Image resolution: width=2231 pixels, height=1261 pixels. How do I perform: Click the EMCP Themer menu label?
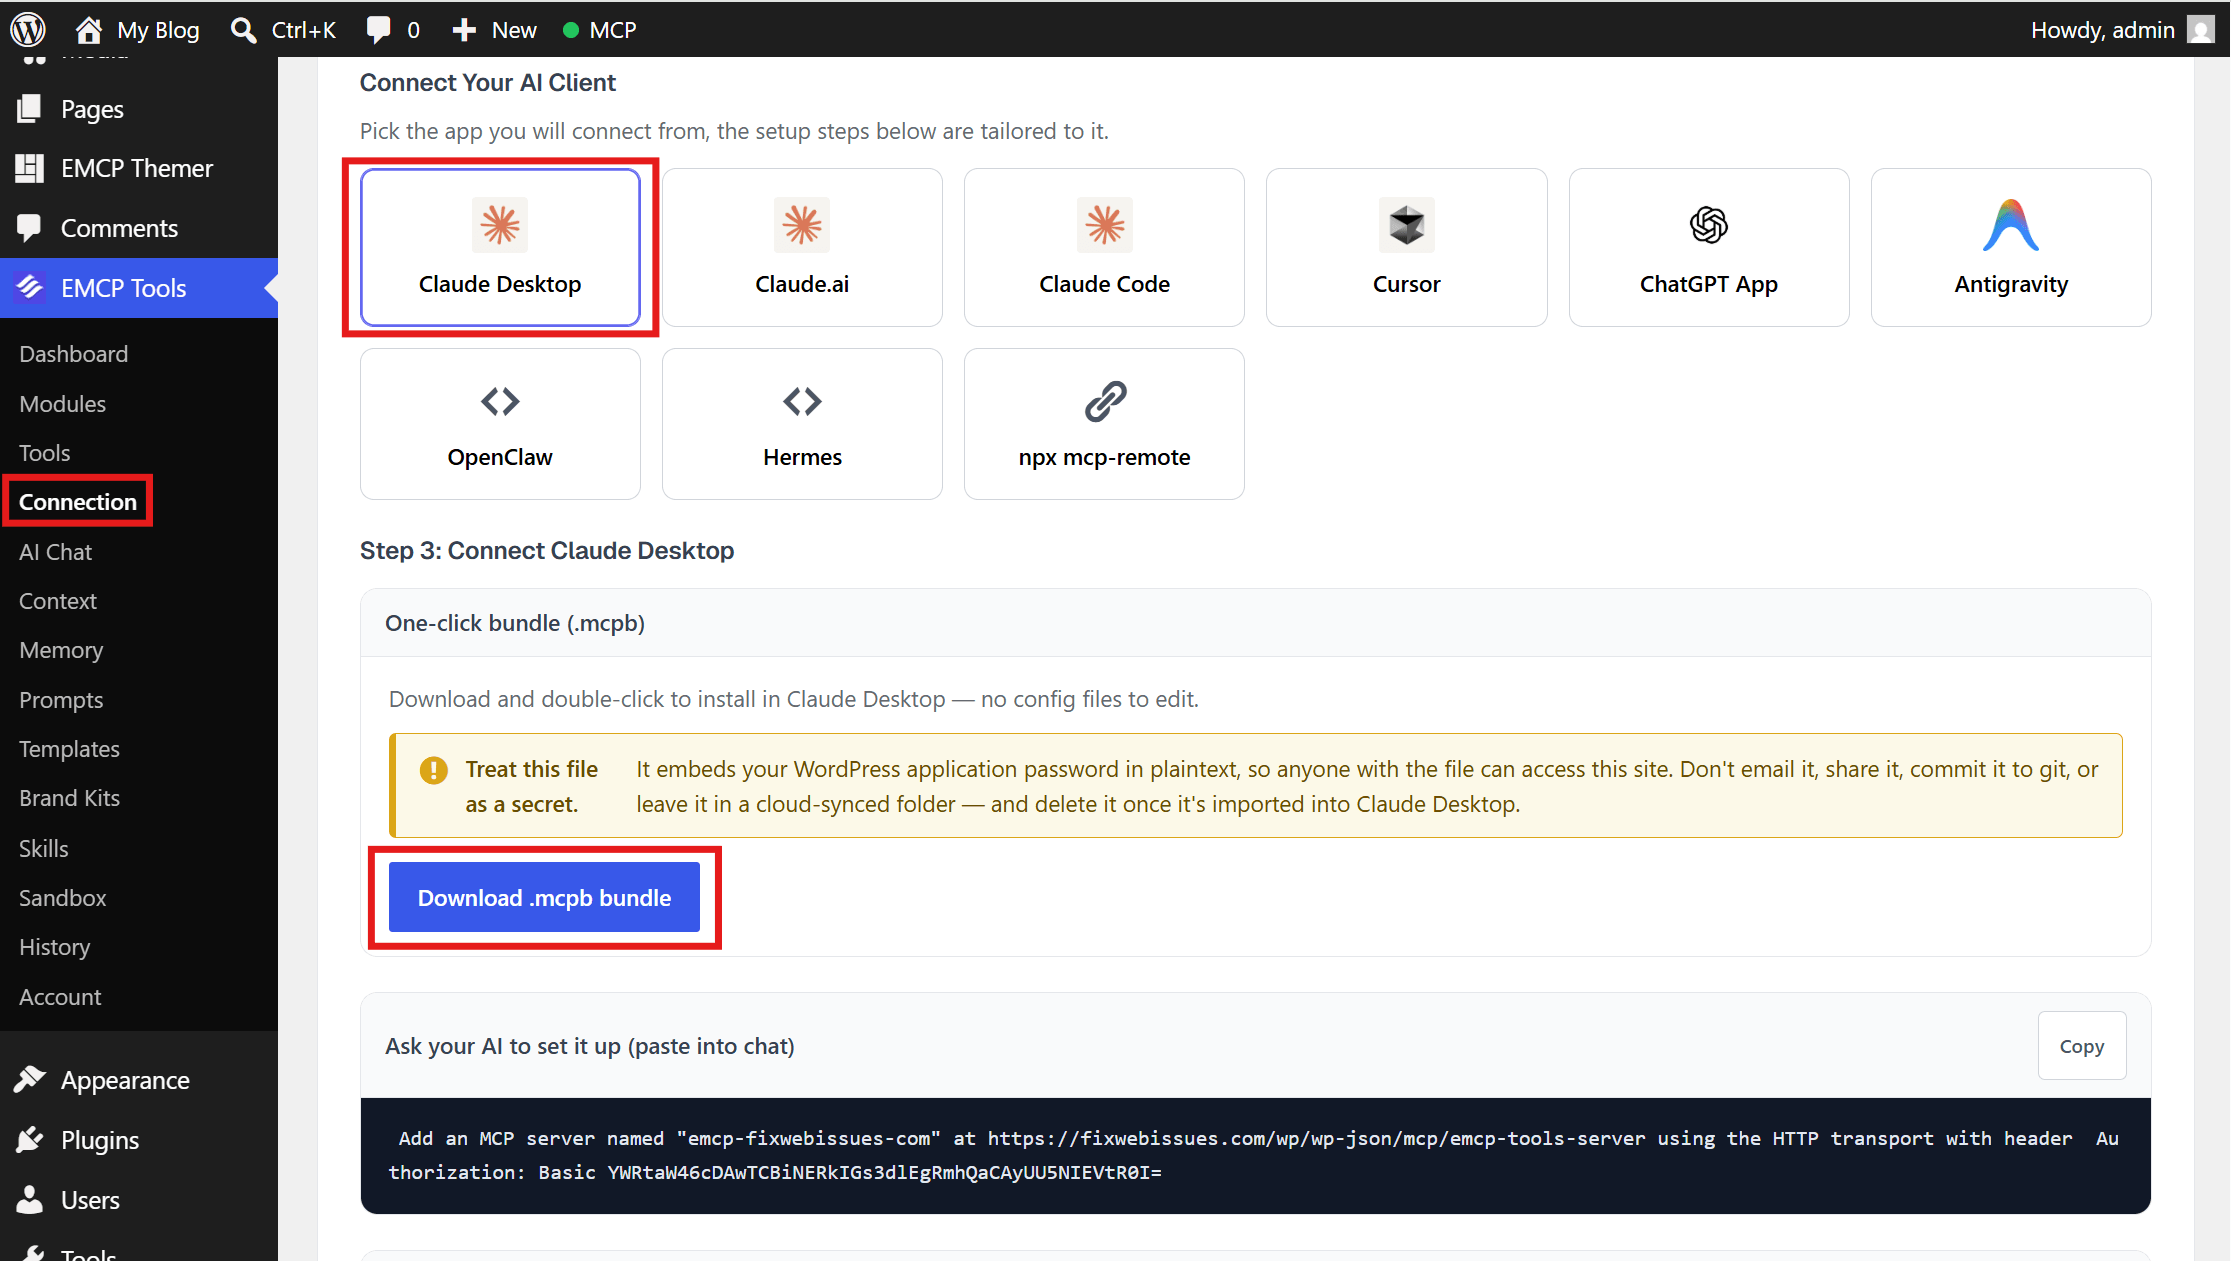(137, 168)
